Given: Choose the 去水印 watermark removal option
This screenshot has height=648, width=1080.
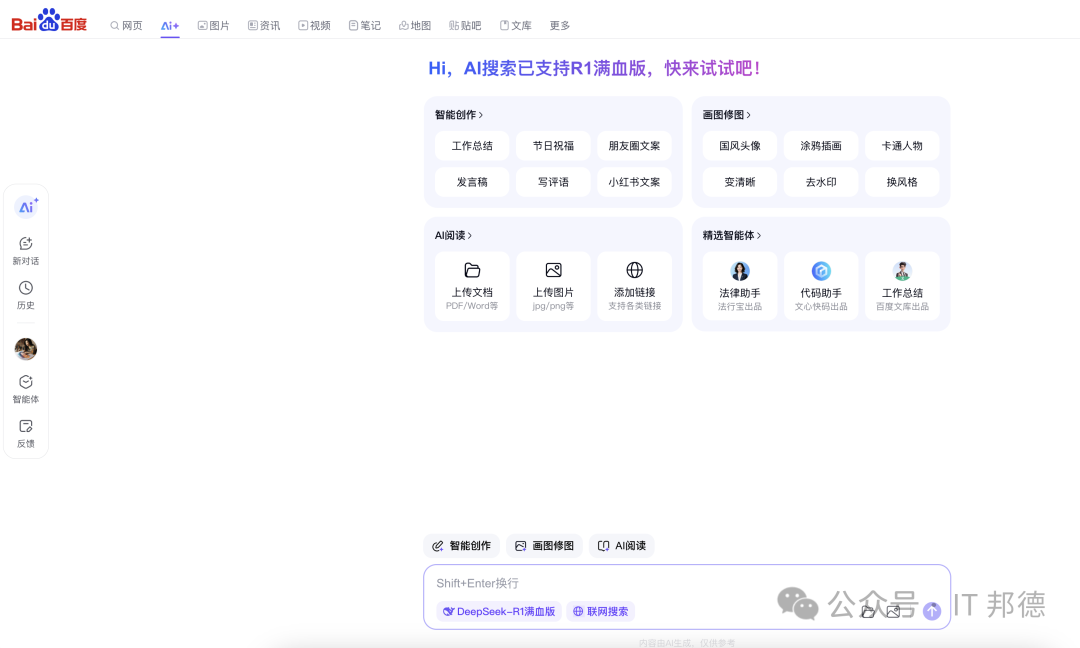Looking at the screenshot, I should tap(821, 182).
